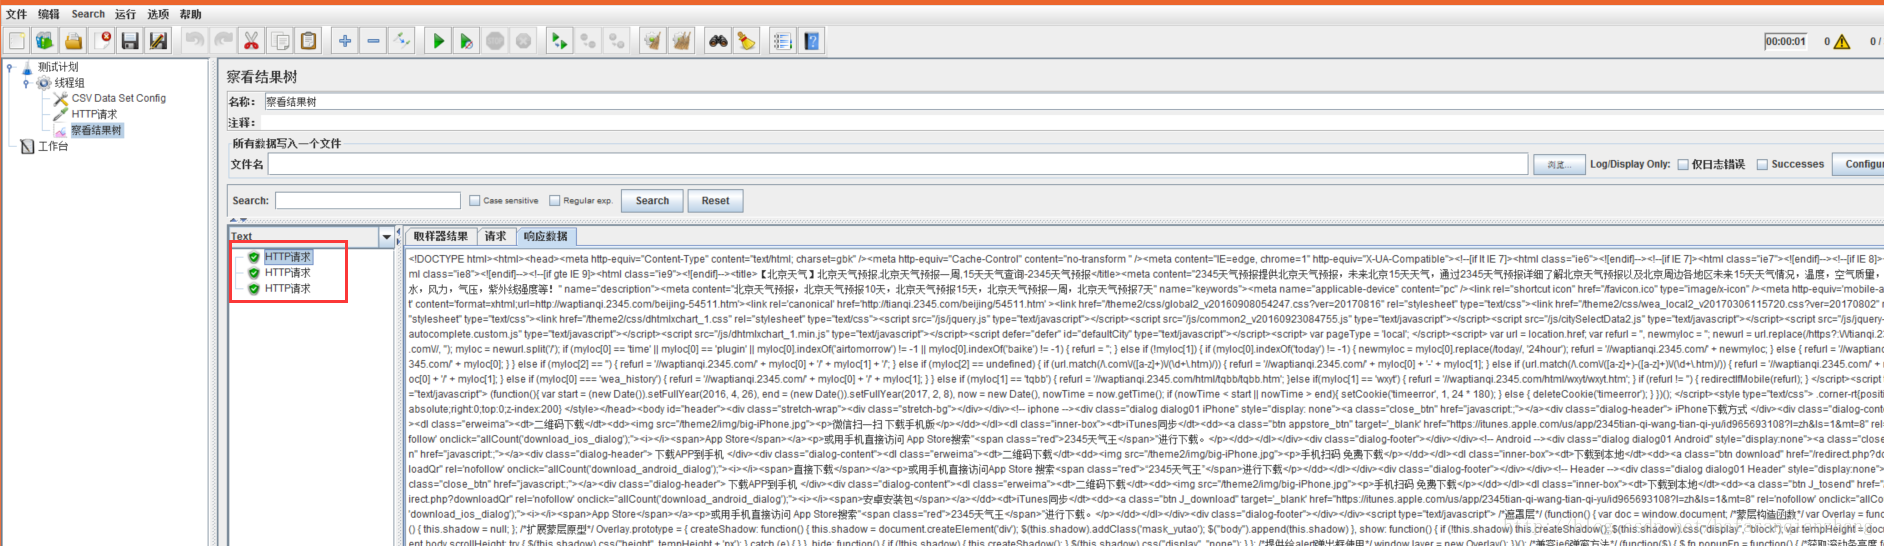Collapse all nodes with the blue minus icon
The height and width of the screenshot is (546, 1884).
pos(373,41)
